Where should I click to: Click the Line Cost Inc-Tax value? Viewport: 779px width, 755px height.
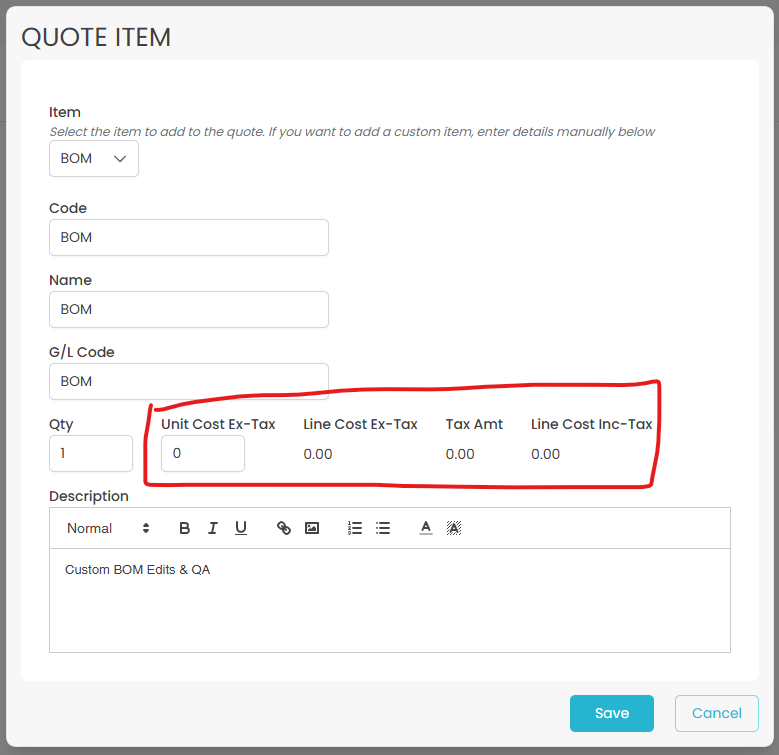coord(546,454)
